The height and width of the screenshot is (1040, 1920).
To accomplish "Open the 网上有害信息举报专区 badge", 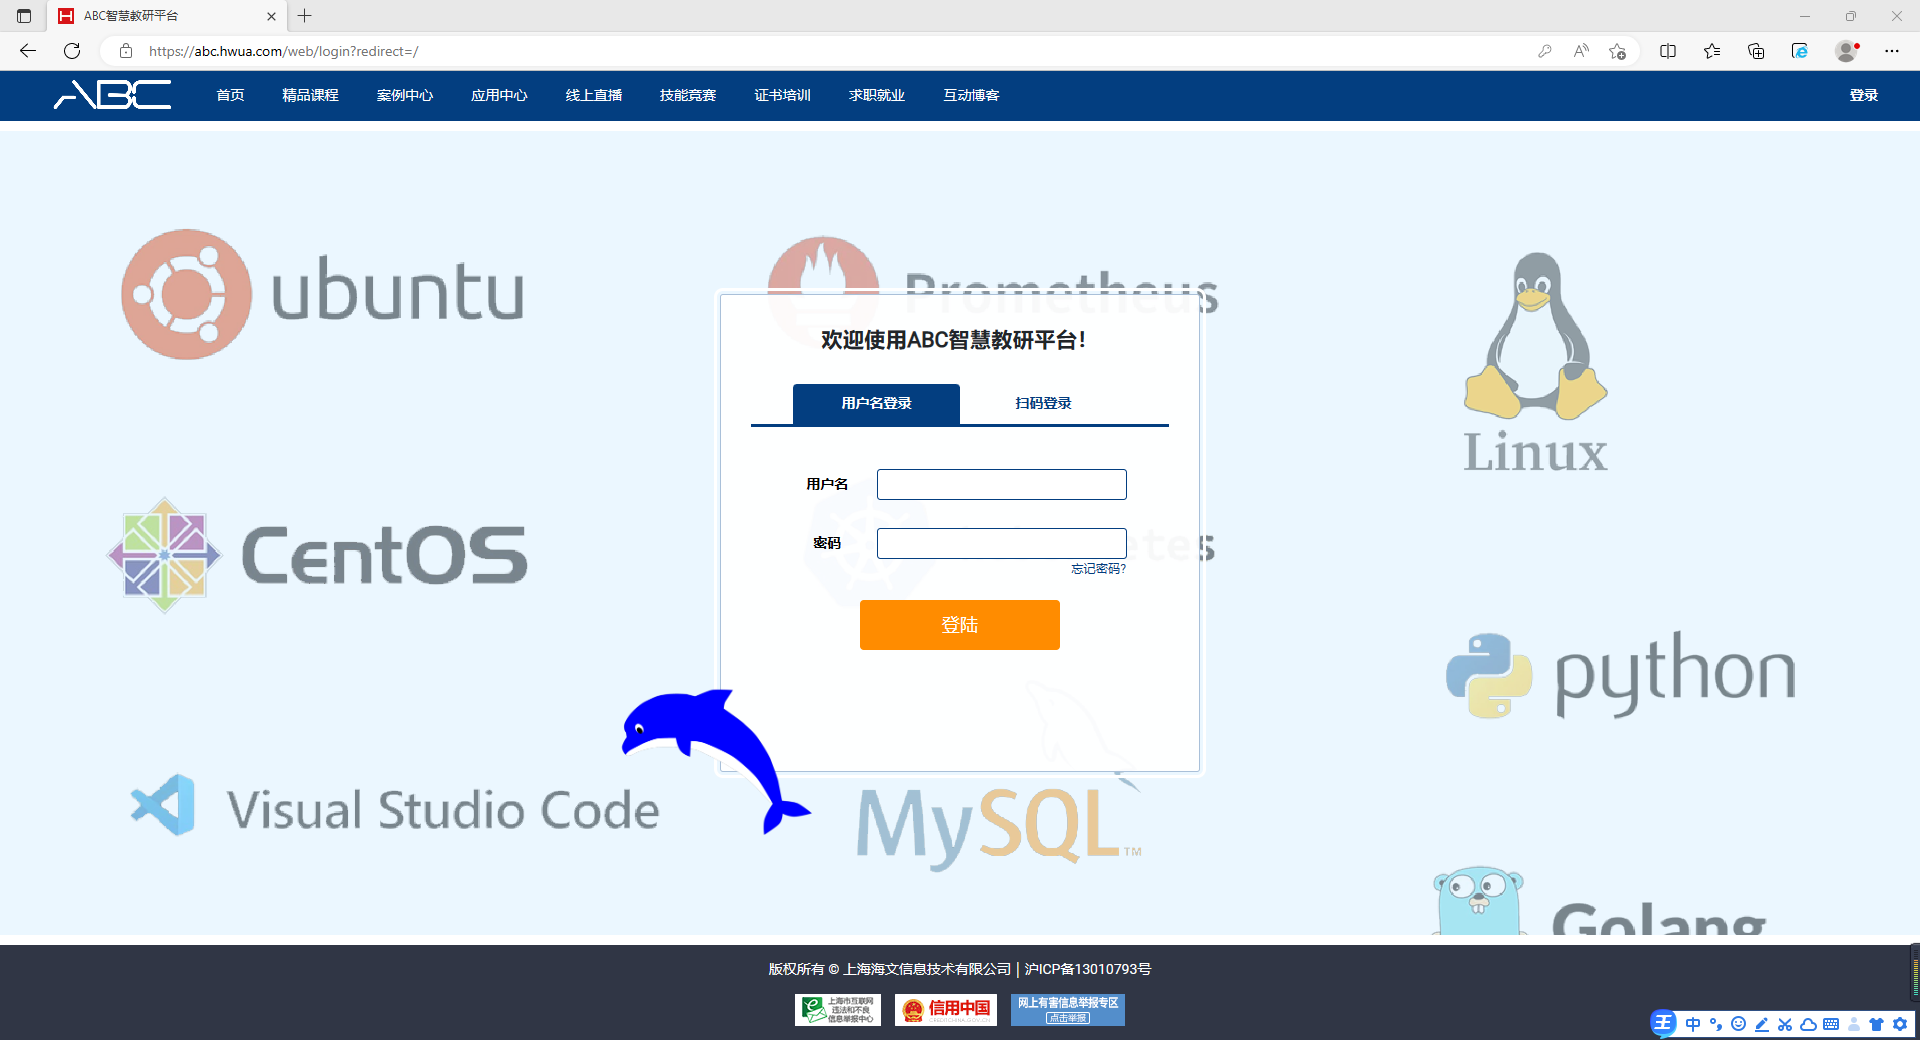I will click(x=1068, y=1010).
